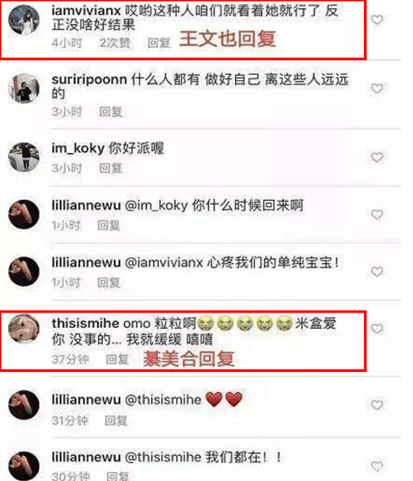View im_koky's profile photo
The image size is (413, 481).
(x=24, y=157)
